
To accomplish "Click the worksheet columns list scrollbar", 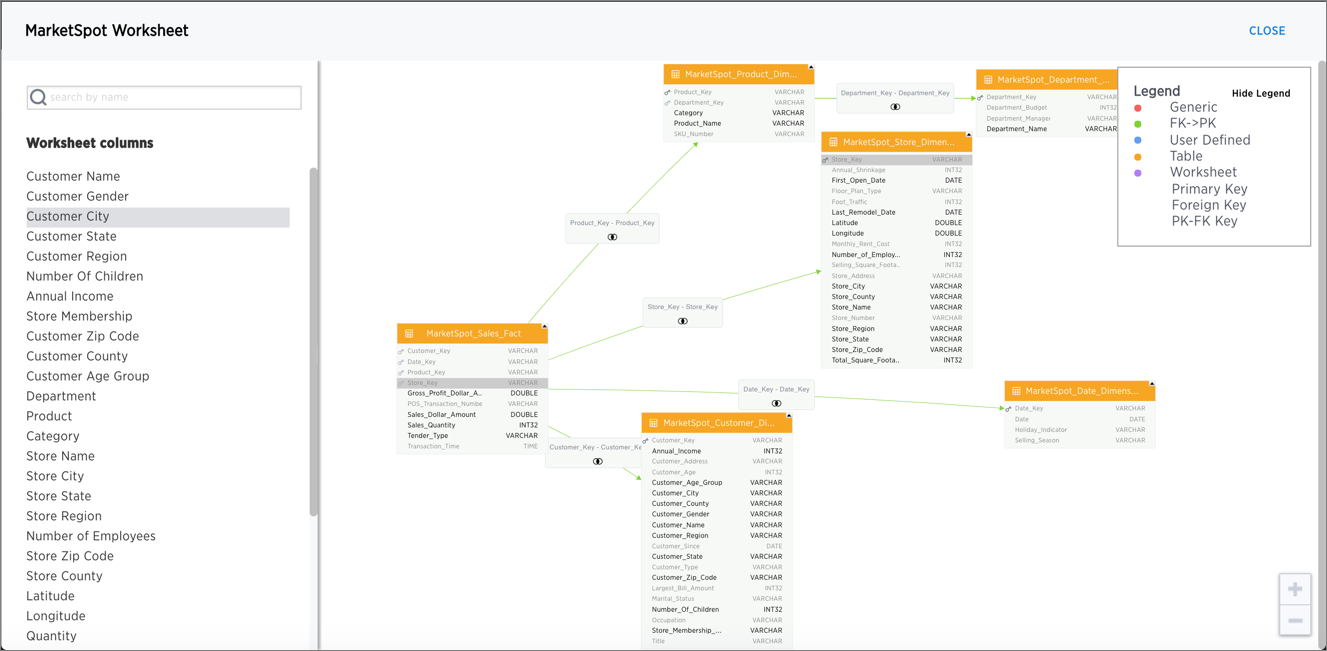I will point(314,340).
